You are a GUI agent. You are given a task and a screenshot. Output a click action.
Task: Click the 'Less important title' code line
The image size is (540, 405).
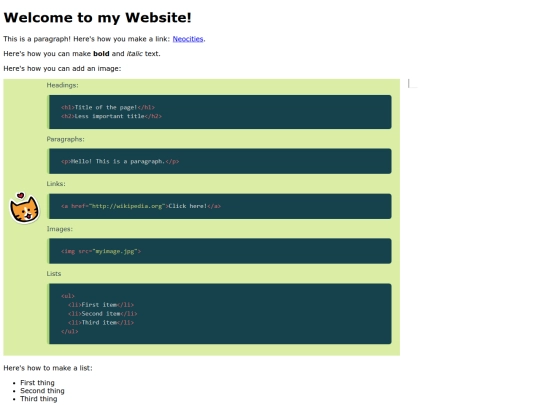click(111, 116)
